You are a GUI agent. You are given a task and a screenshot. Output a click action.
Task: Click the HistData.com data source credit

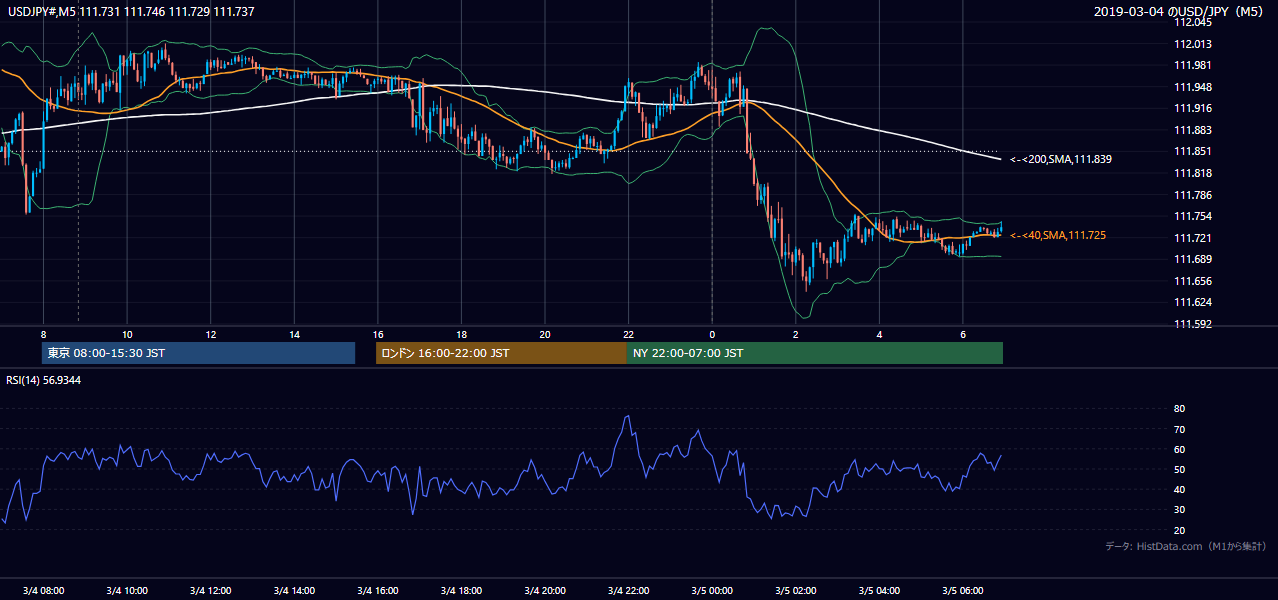coord(1186,546)
